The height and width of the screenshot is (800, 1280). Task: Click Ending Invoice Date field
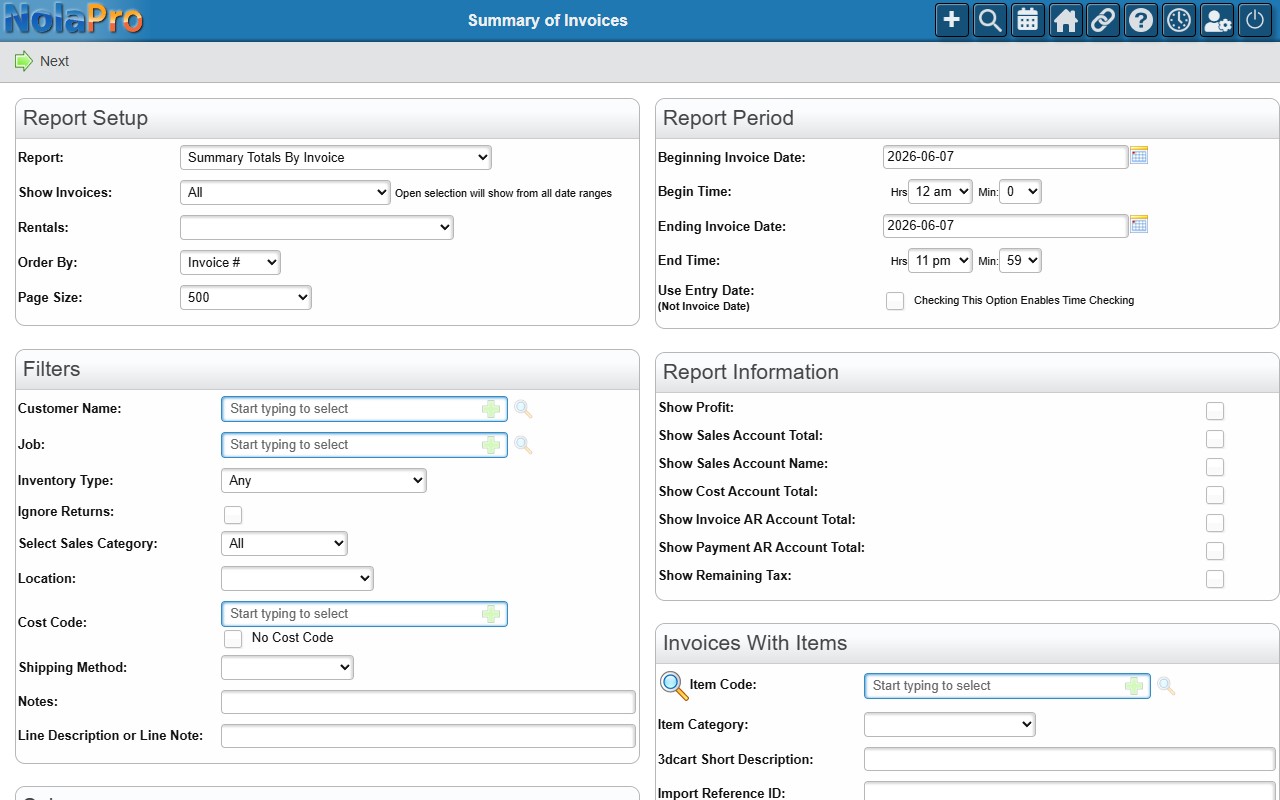(1005, 225)
